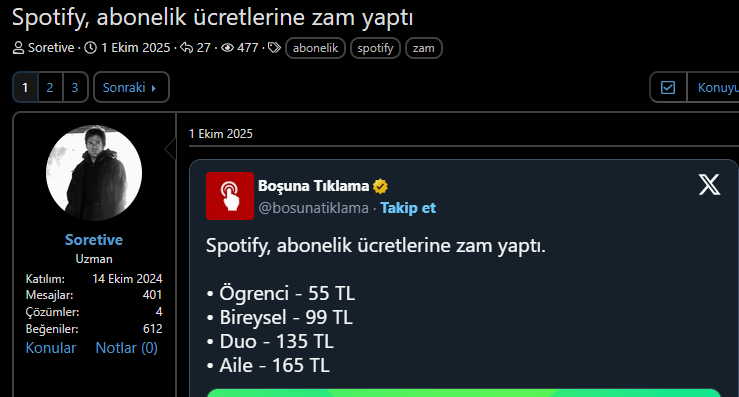This screenshot has width=739, height=397.
Task: Select current page 1 button
Action: pos(25,87)
